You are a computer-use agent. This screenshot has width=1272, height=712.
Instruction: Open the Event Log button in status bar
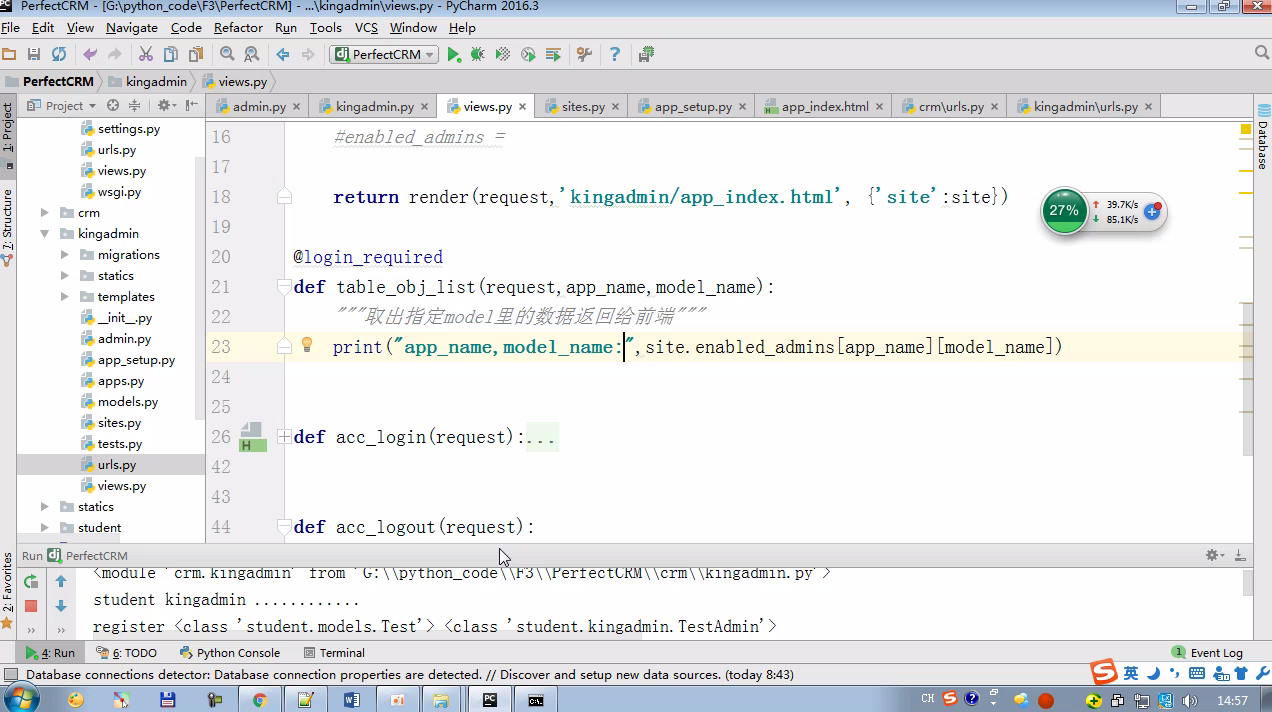[x=1208, y=653]
